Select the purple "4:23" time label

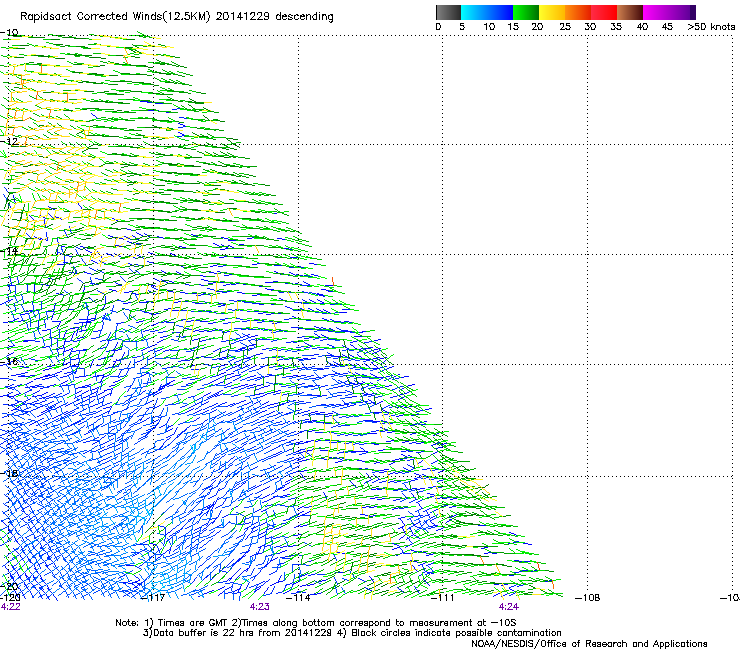[260, 607]
